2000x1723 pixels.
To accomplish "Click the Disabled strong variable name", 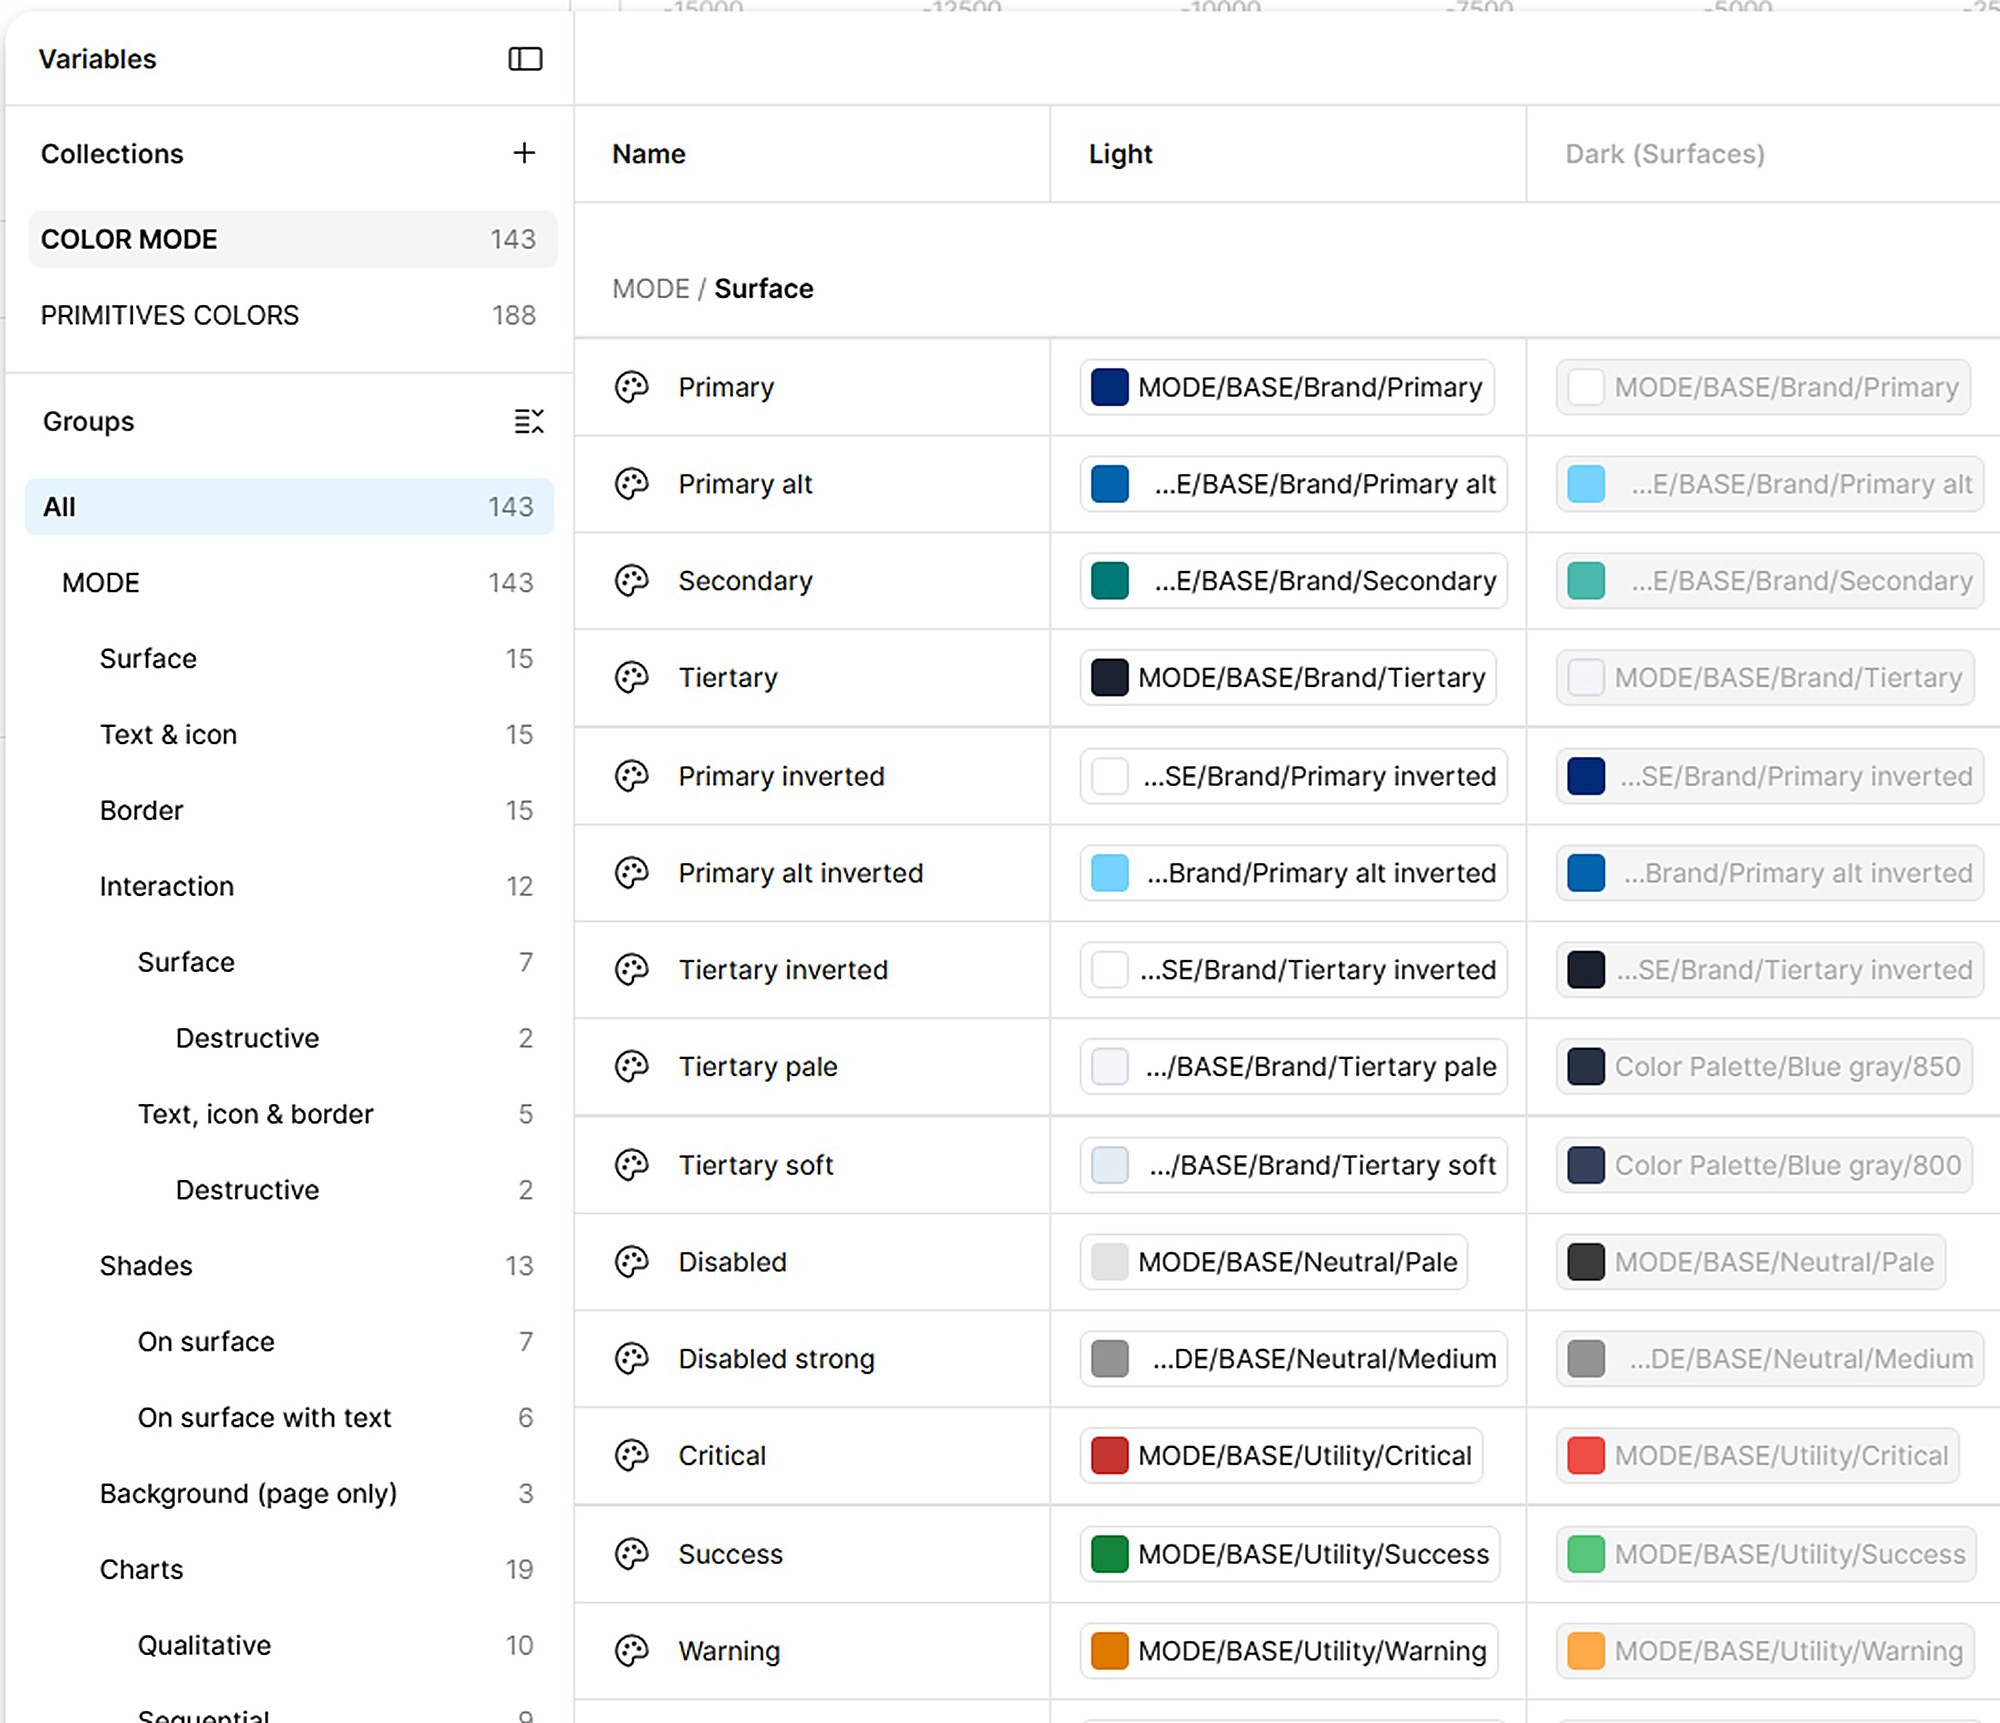I will tap(776, 1359).
